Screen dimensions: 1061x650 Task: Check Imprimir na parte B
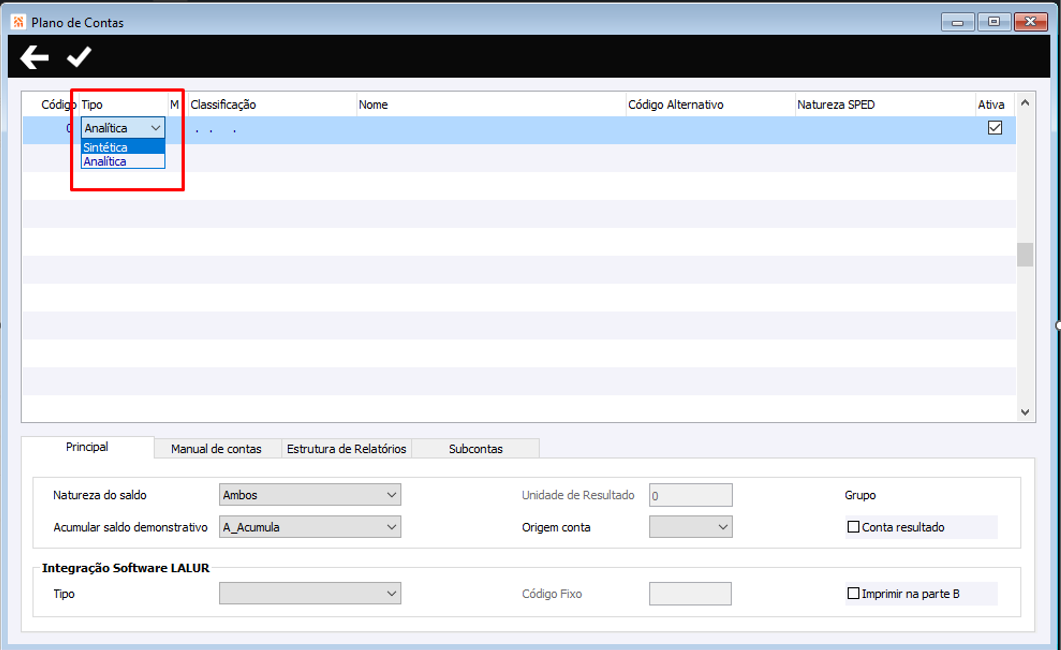pyautogui.click(x=853, y=593)
